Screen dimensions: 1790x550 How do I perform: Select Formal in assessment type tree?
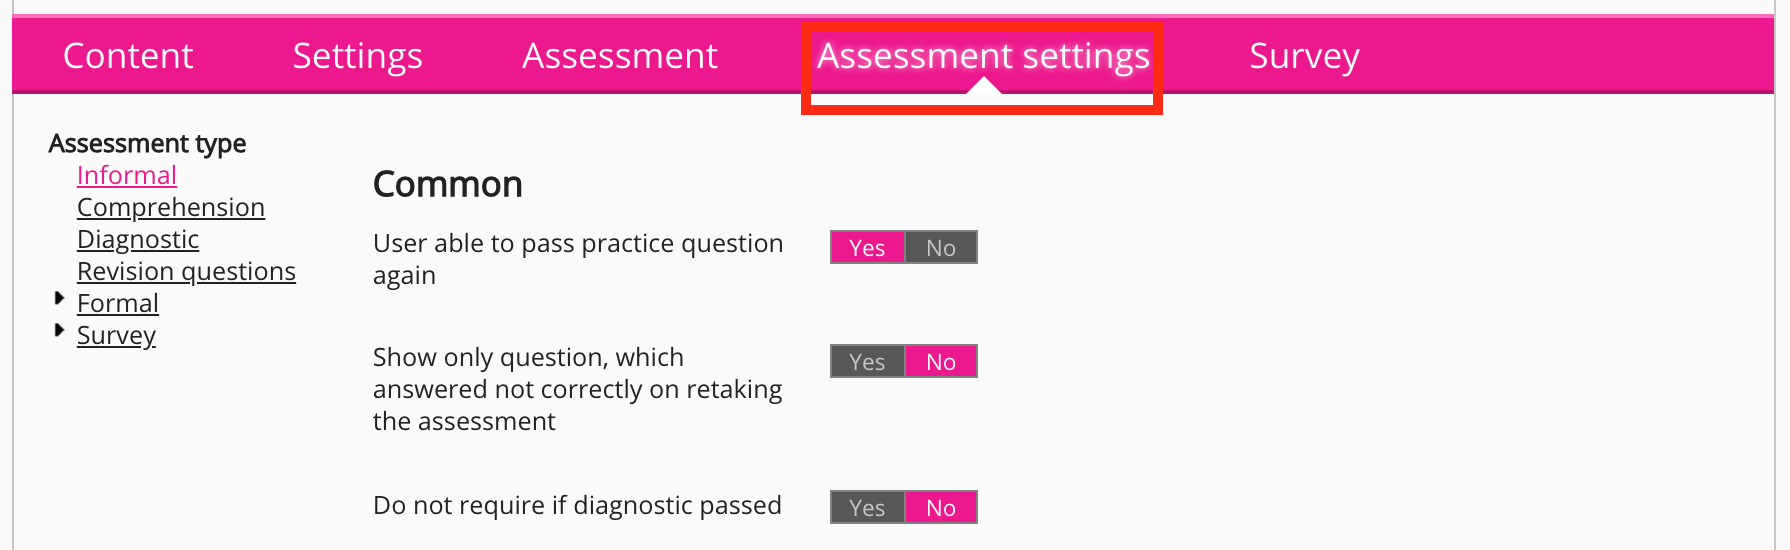118,303
